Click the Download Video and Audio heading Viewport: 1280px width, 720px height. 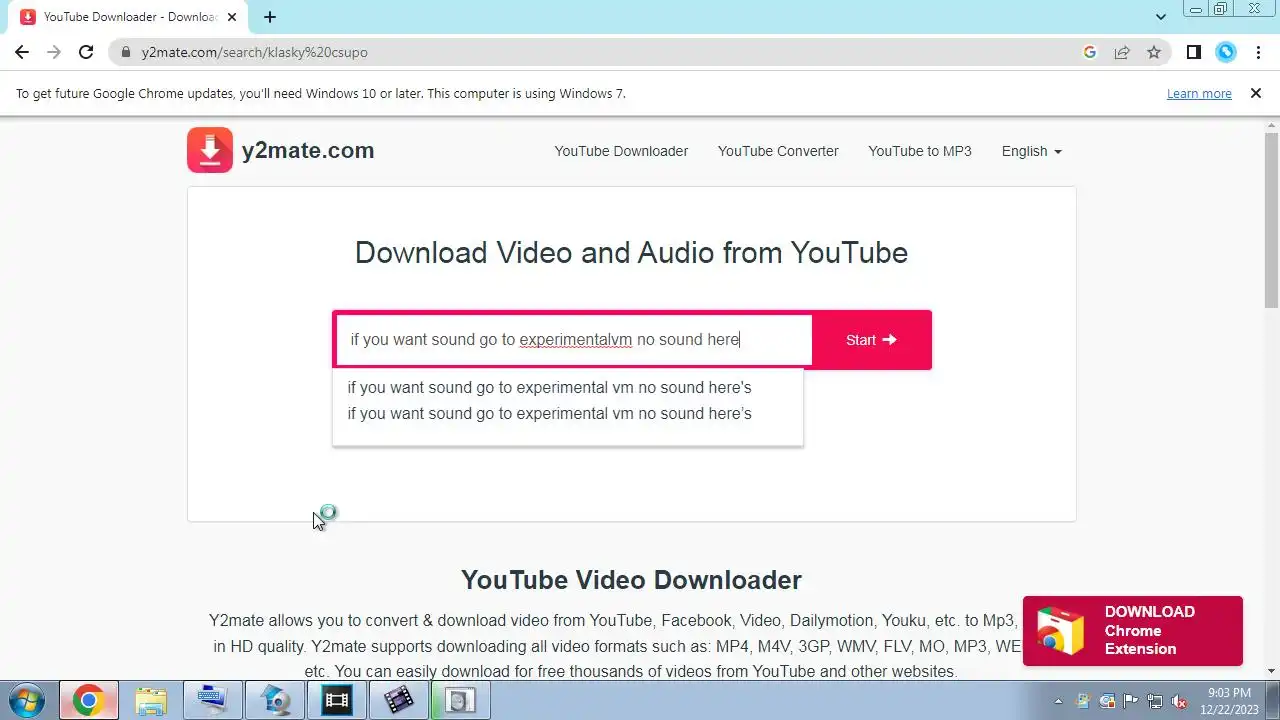631,252
